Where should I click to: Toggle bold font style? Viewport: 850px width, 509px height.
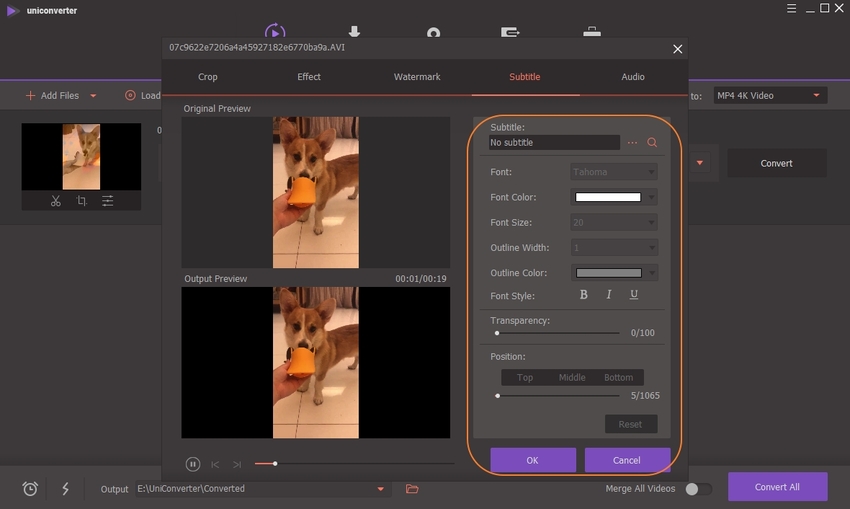pyautogui.click(x=584, y=295)
